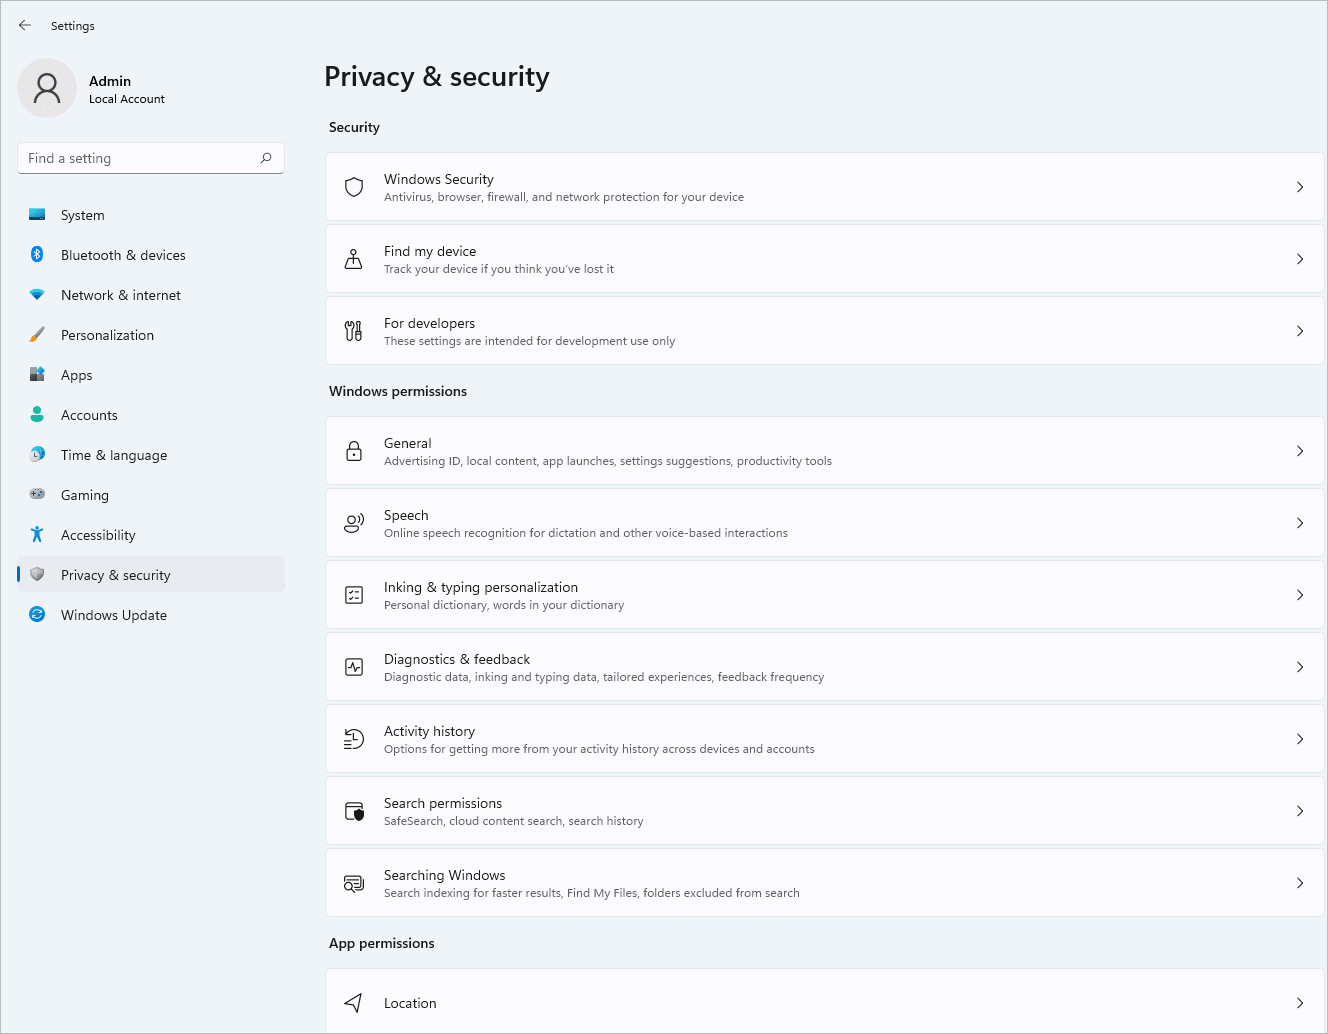This screenshot has height=1034, width=1328.
Task: Select Network & internet in sidebar
Action: click(x=151, y=295)
